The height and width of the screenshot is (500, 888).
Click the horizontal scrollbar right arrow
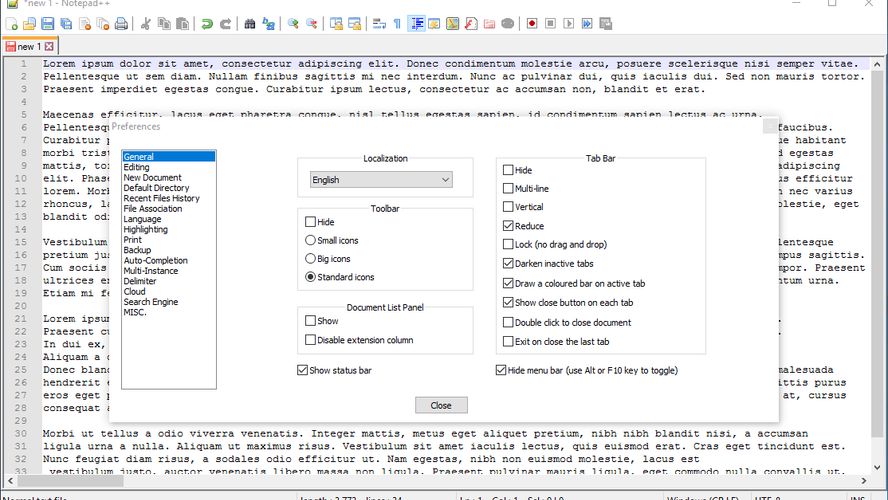tap(864, 481)
